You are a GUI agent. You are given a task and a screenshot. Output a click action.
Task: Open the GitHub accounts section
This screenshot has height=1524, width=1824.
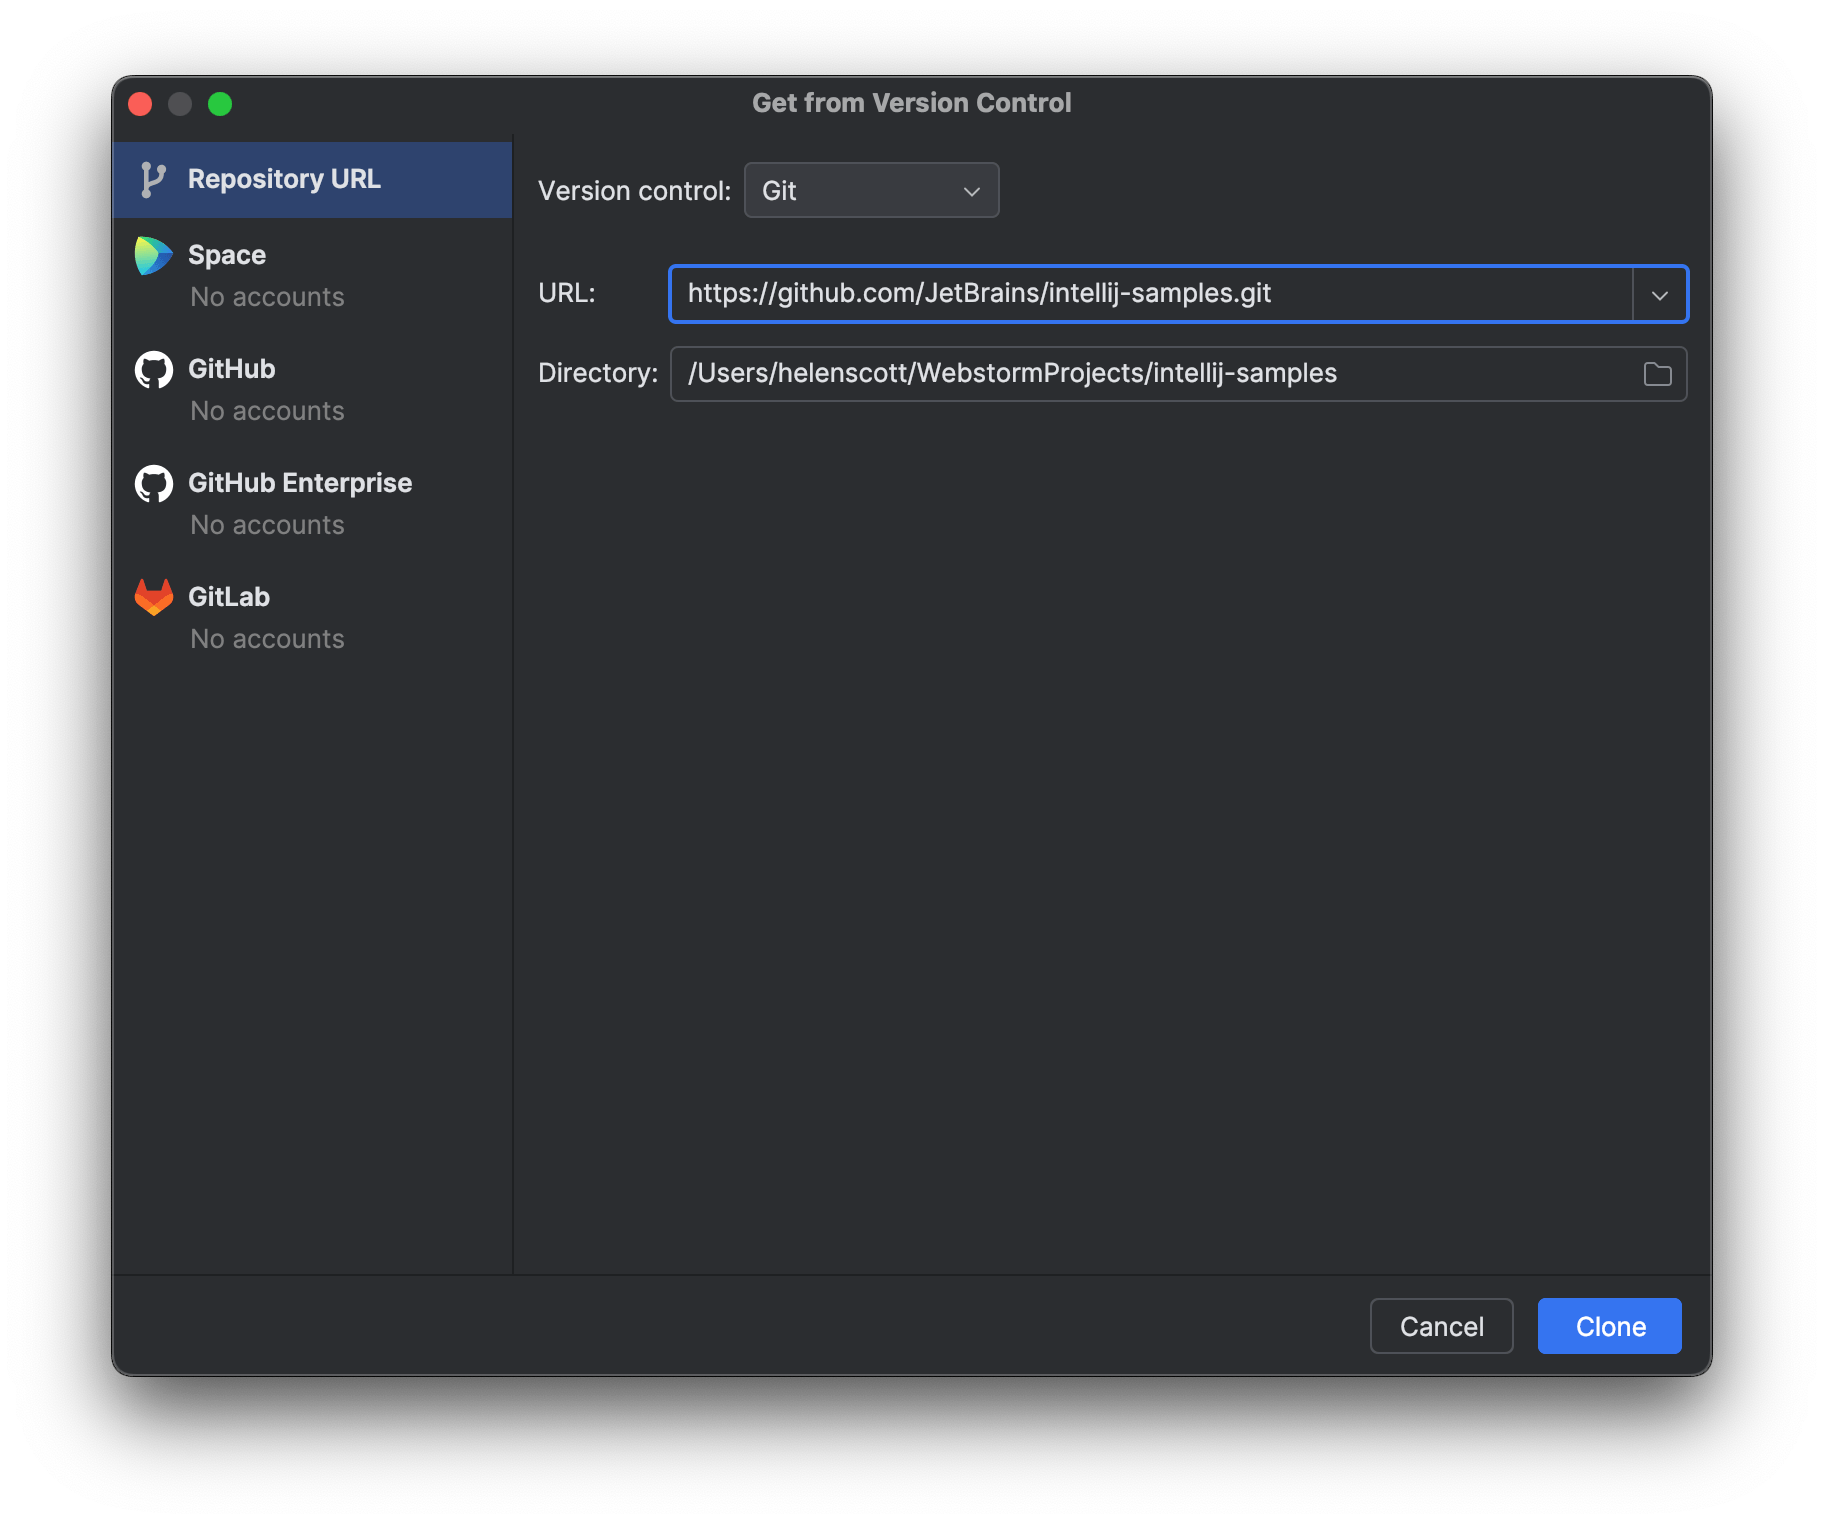tap(231, 369)
